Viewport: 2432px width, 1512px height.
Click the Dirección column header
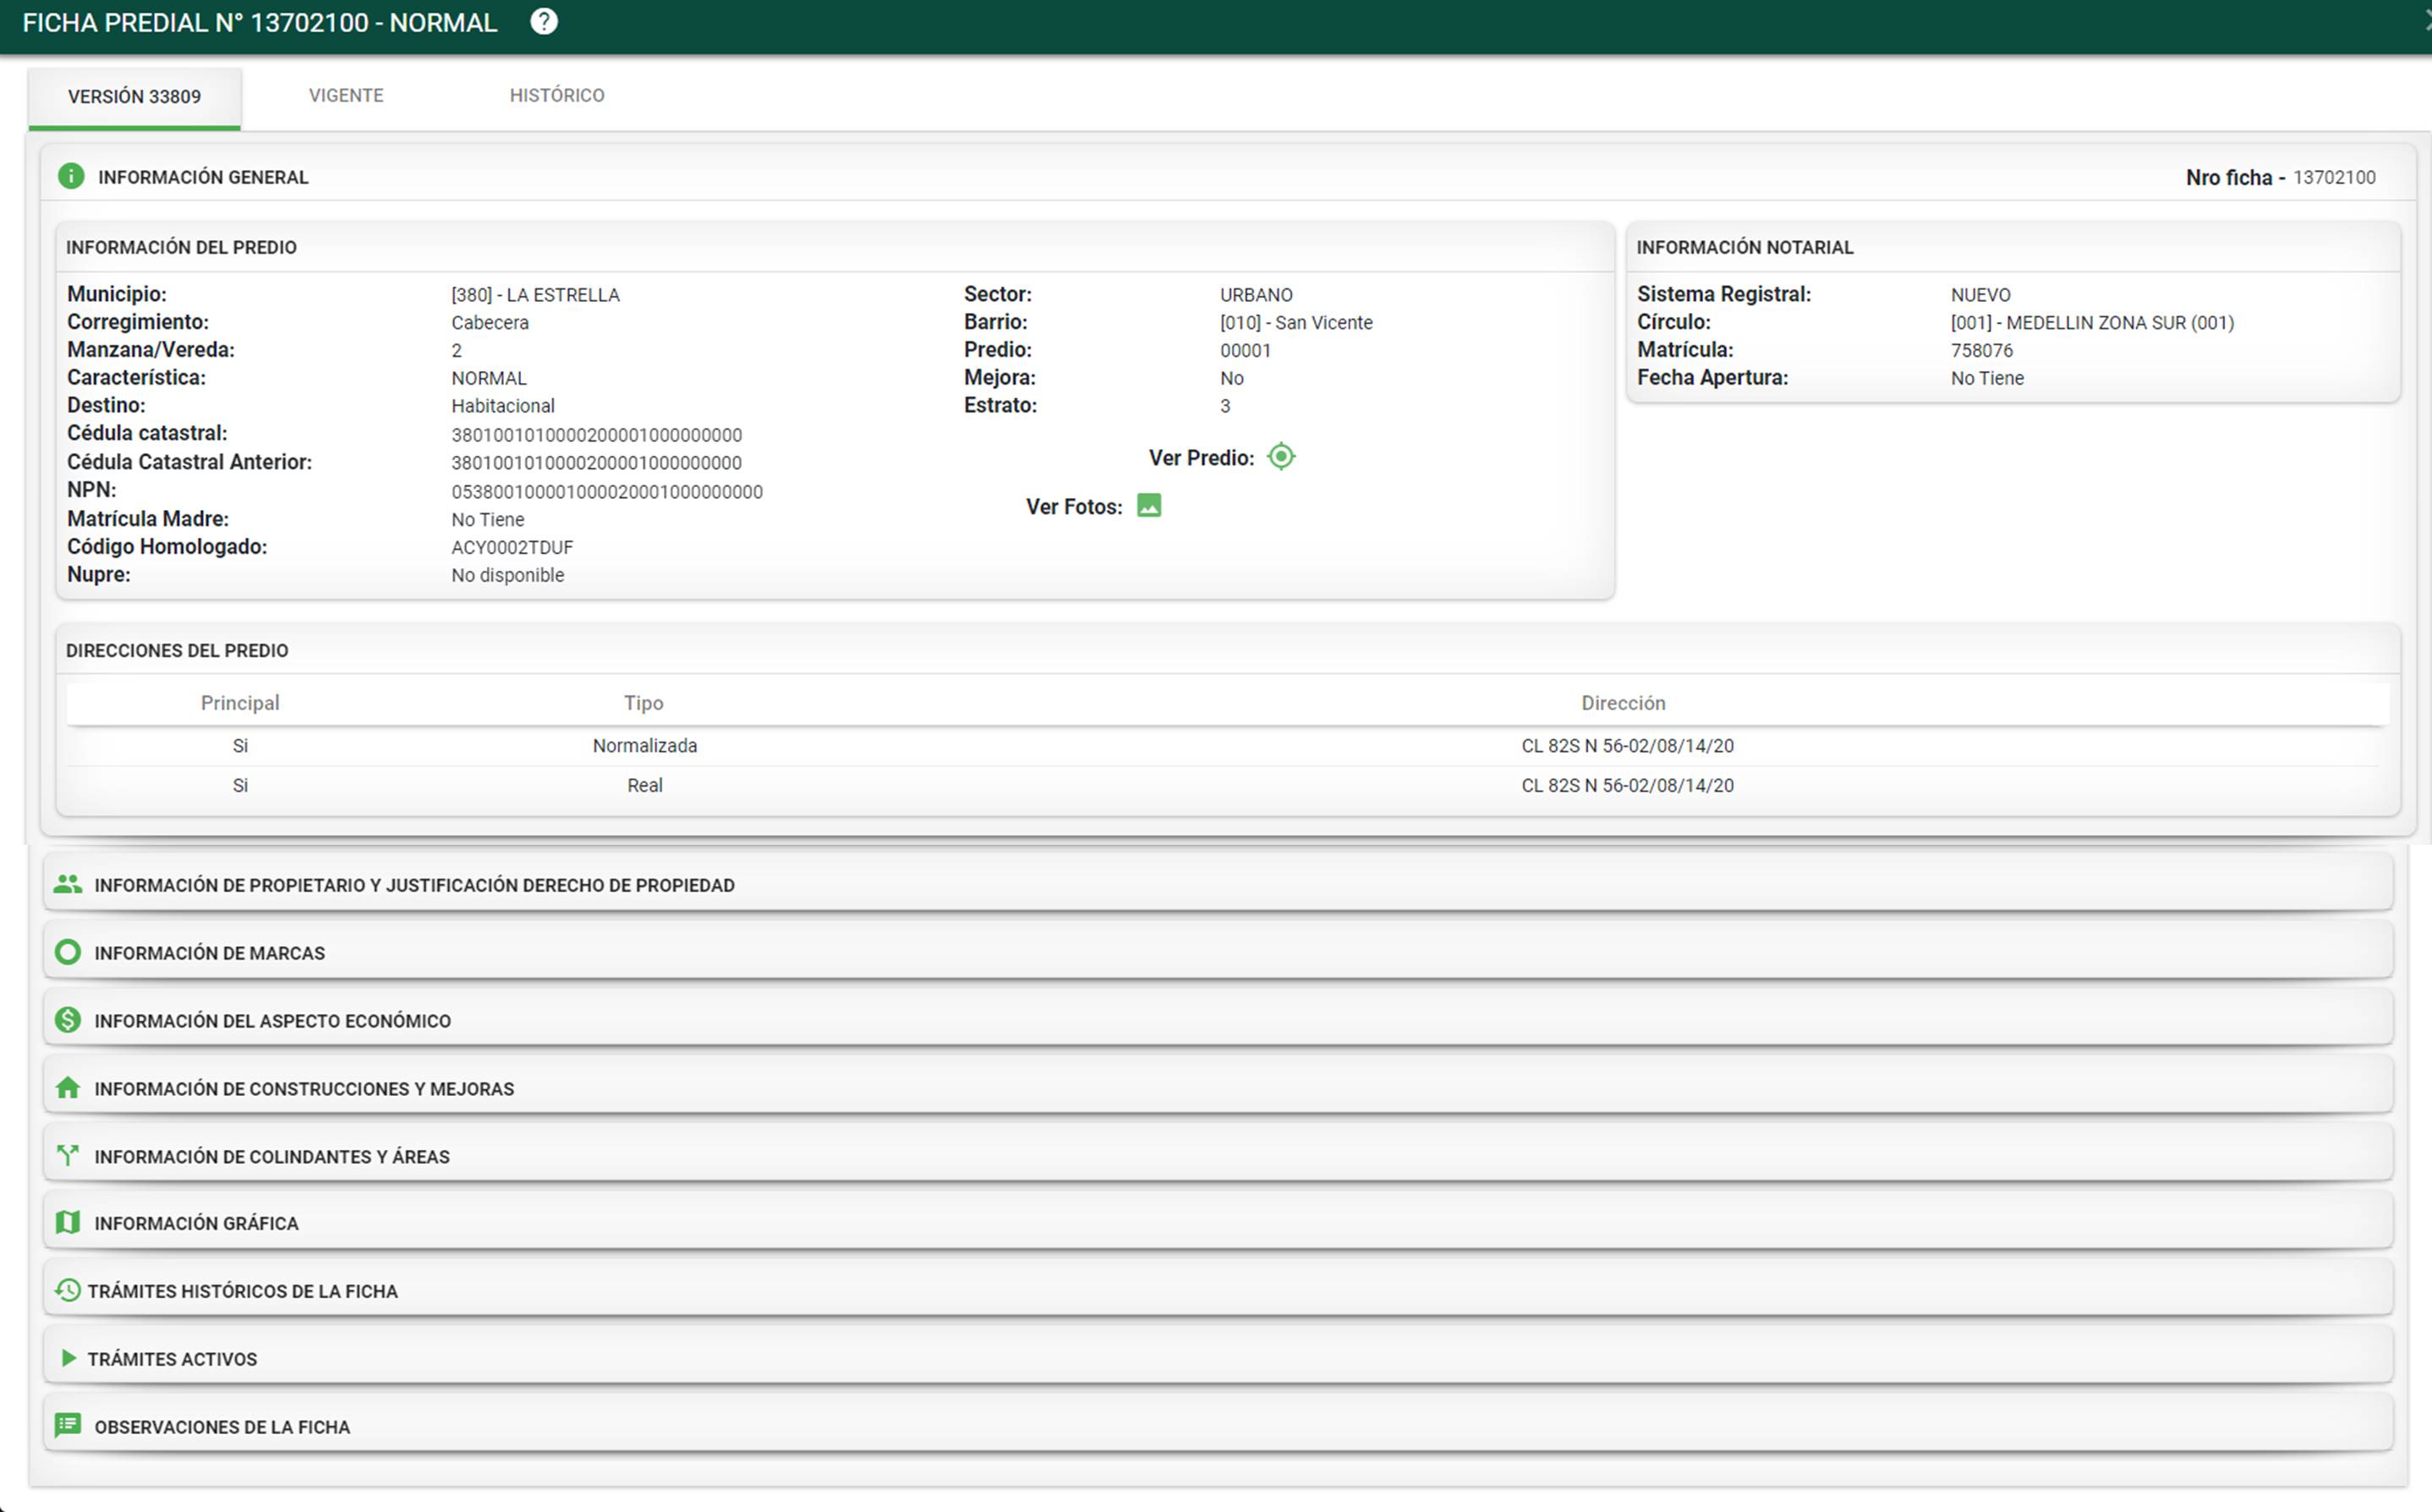pos(1623,703)
